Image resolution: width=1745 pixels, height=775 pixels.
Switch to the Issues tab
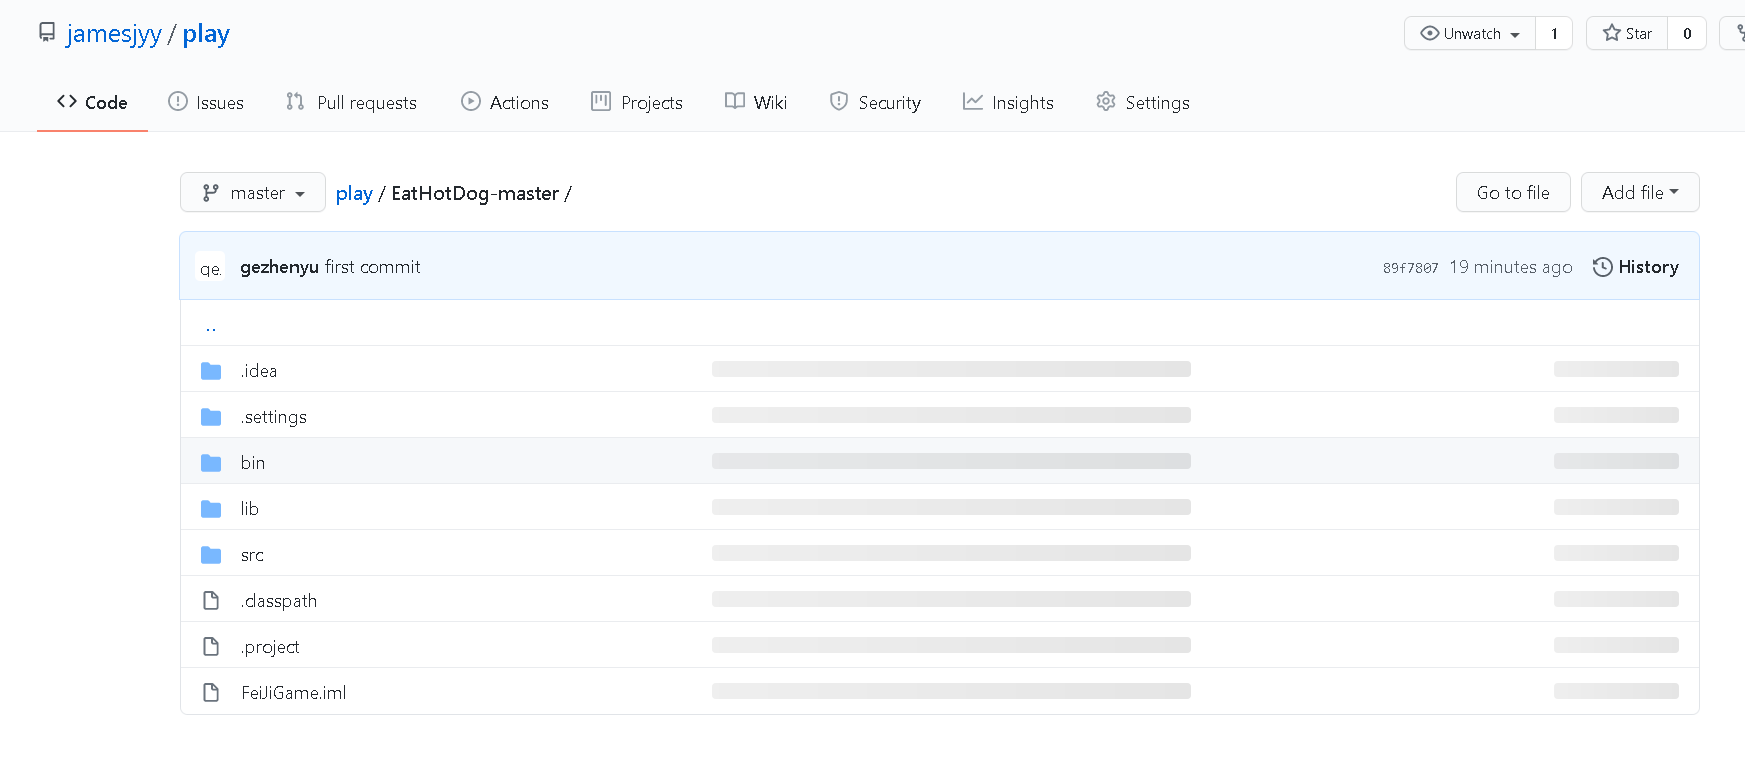(206, 102)
